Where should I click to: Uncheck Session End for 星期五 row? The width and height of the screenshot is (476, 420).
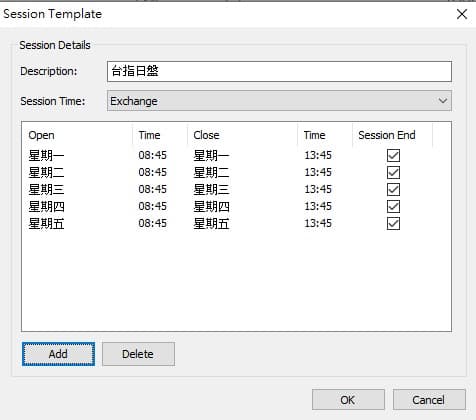click(393, 223)
